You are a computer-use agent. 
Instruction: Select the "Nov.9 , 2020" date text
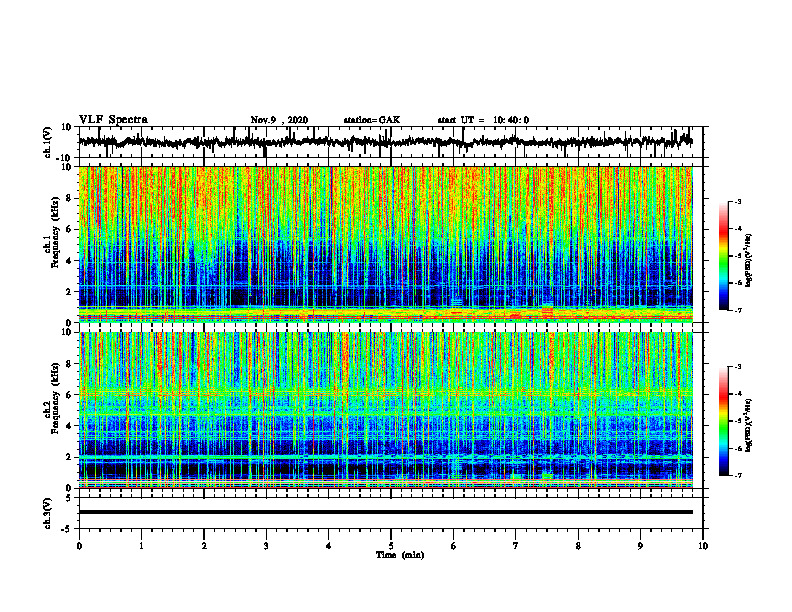pos(279,120)
